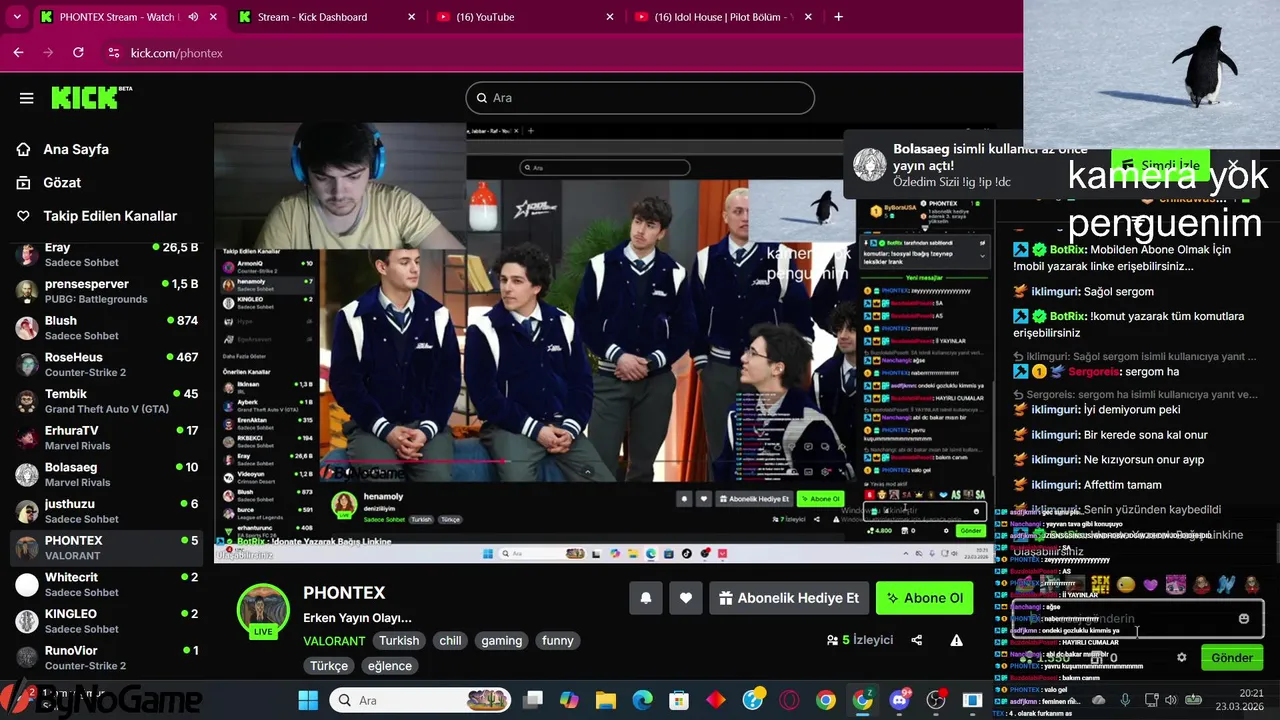
Task: Click Abonelik Hediye Et button
Action: [789, 598]
